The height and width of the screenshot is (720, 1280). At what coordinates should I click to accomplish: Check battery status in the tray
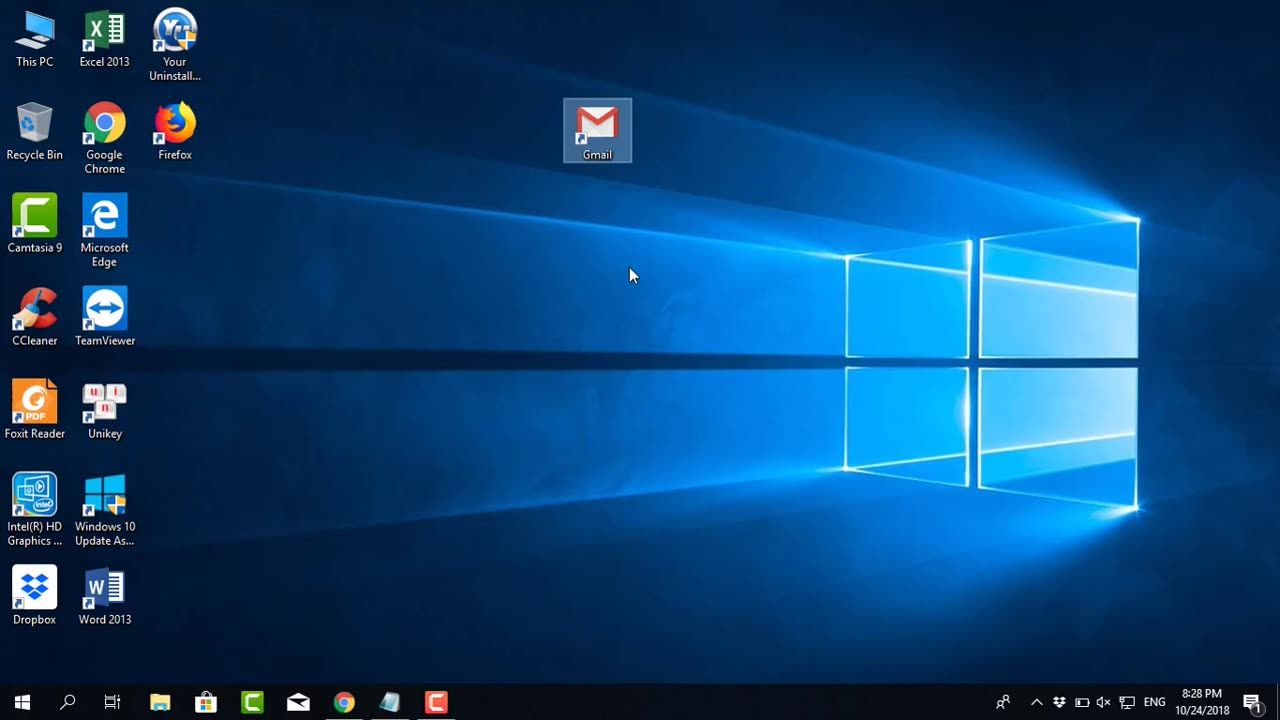pyautogui.click(x=1082, y=702)
